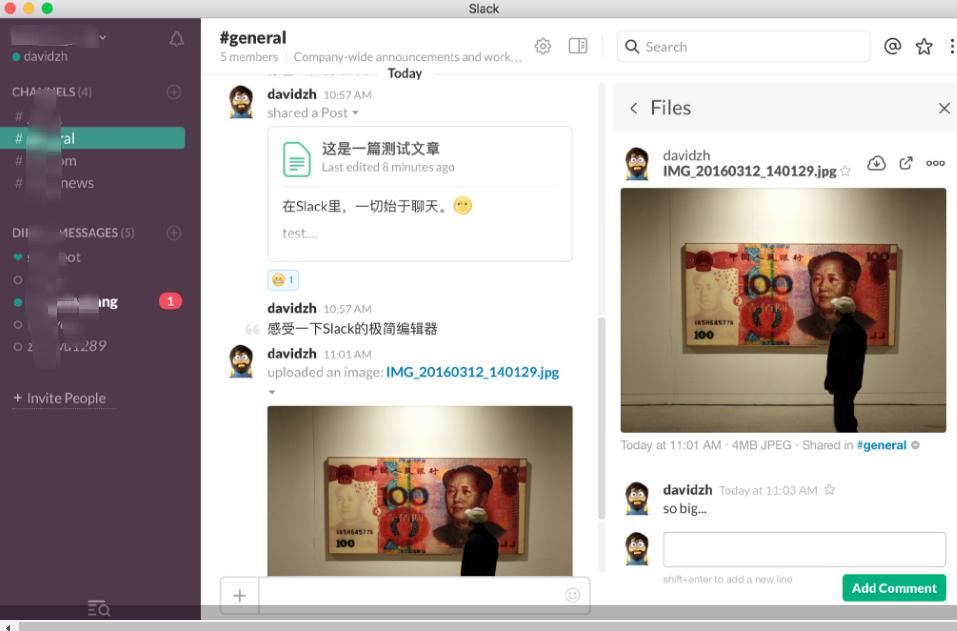Open the file's overflow menu (ooo)
Screen dimensions: 957x631
point(936,164)
